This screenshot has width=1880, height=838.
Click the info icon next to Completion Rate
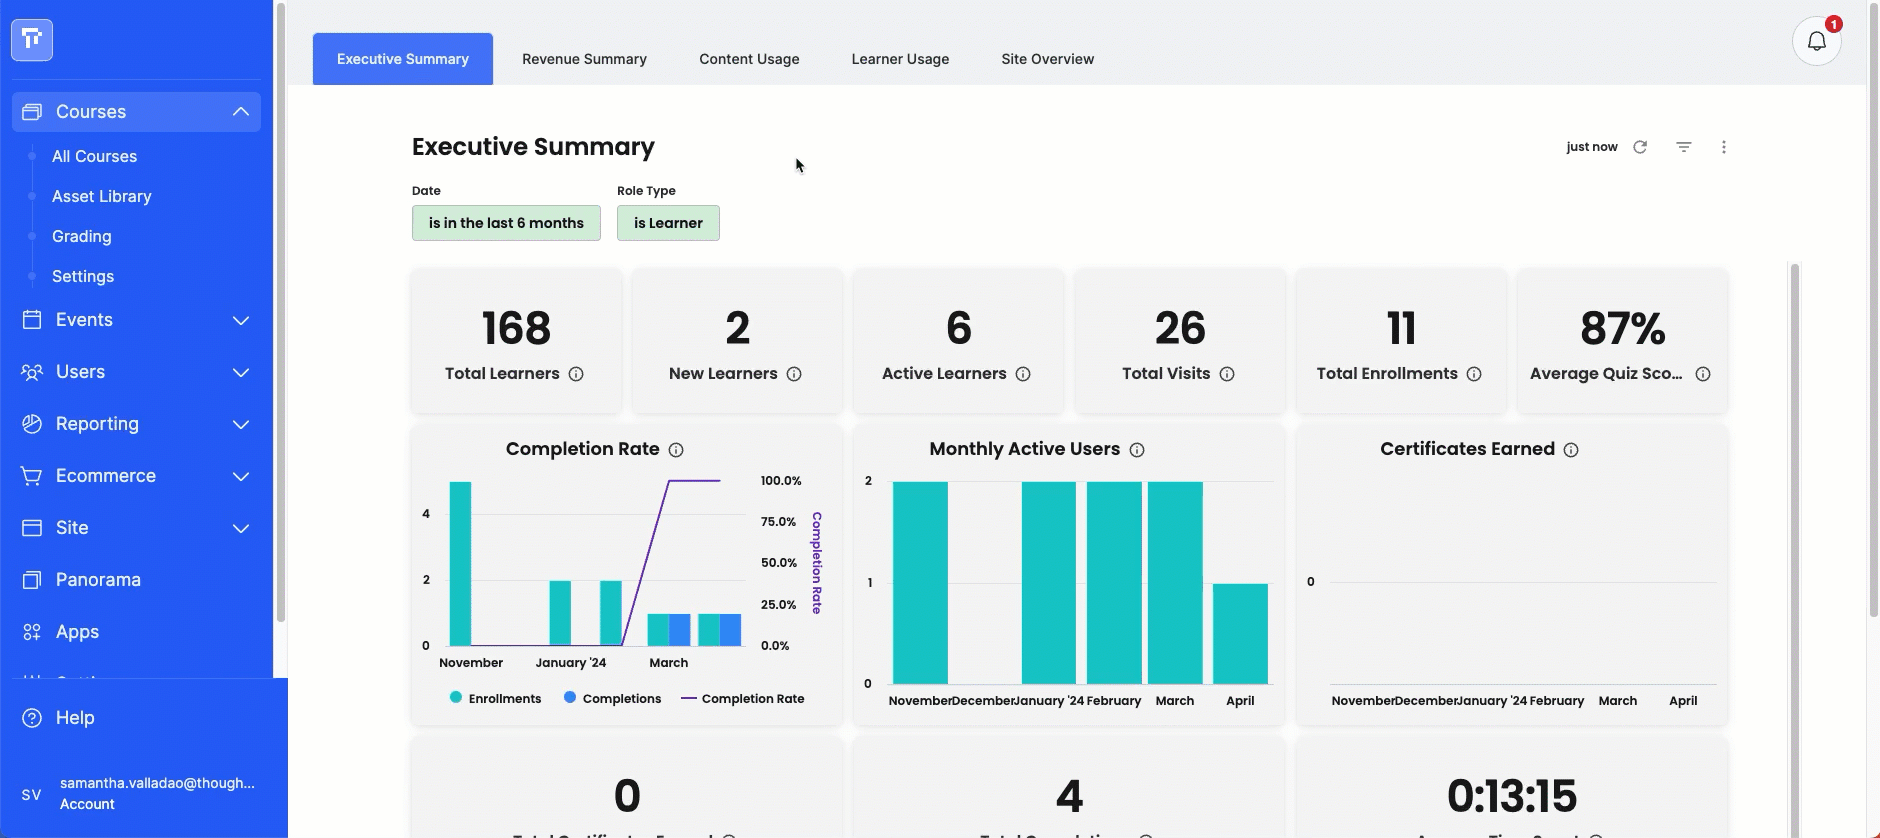676,450
